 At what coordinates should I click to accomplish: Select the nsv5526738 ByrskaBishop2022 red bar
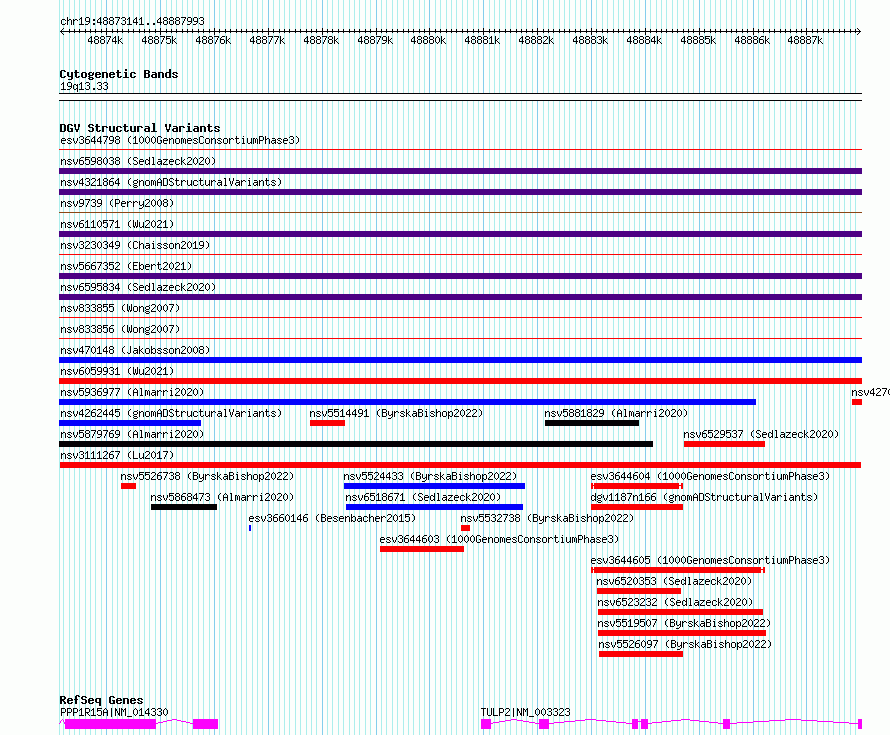128,486
